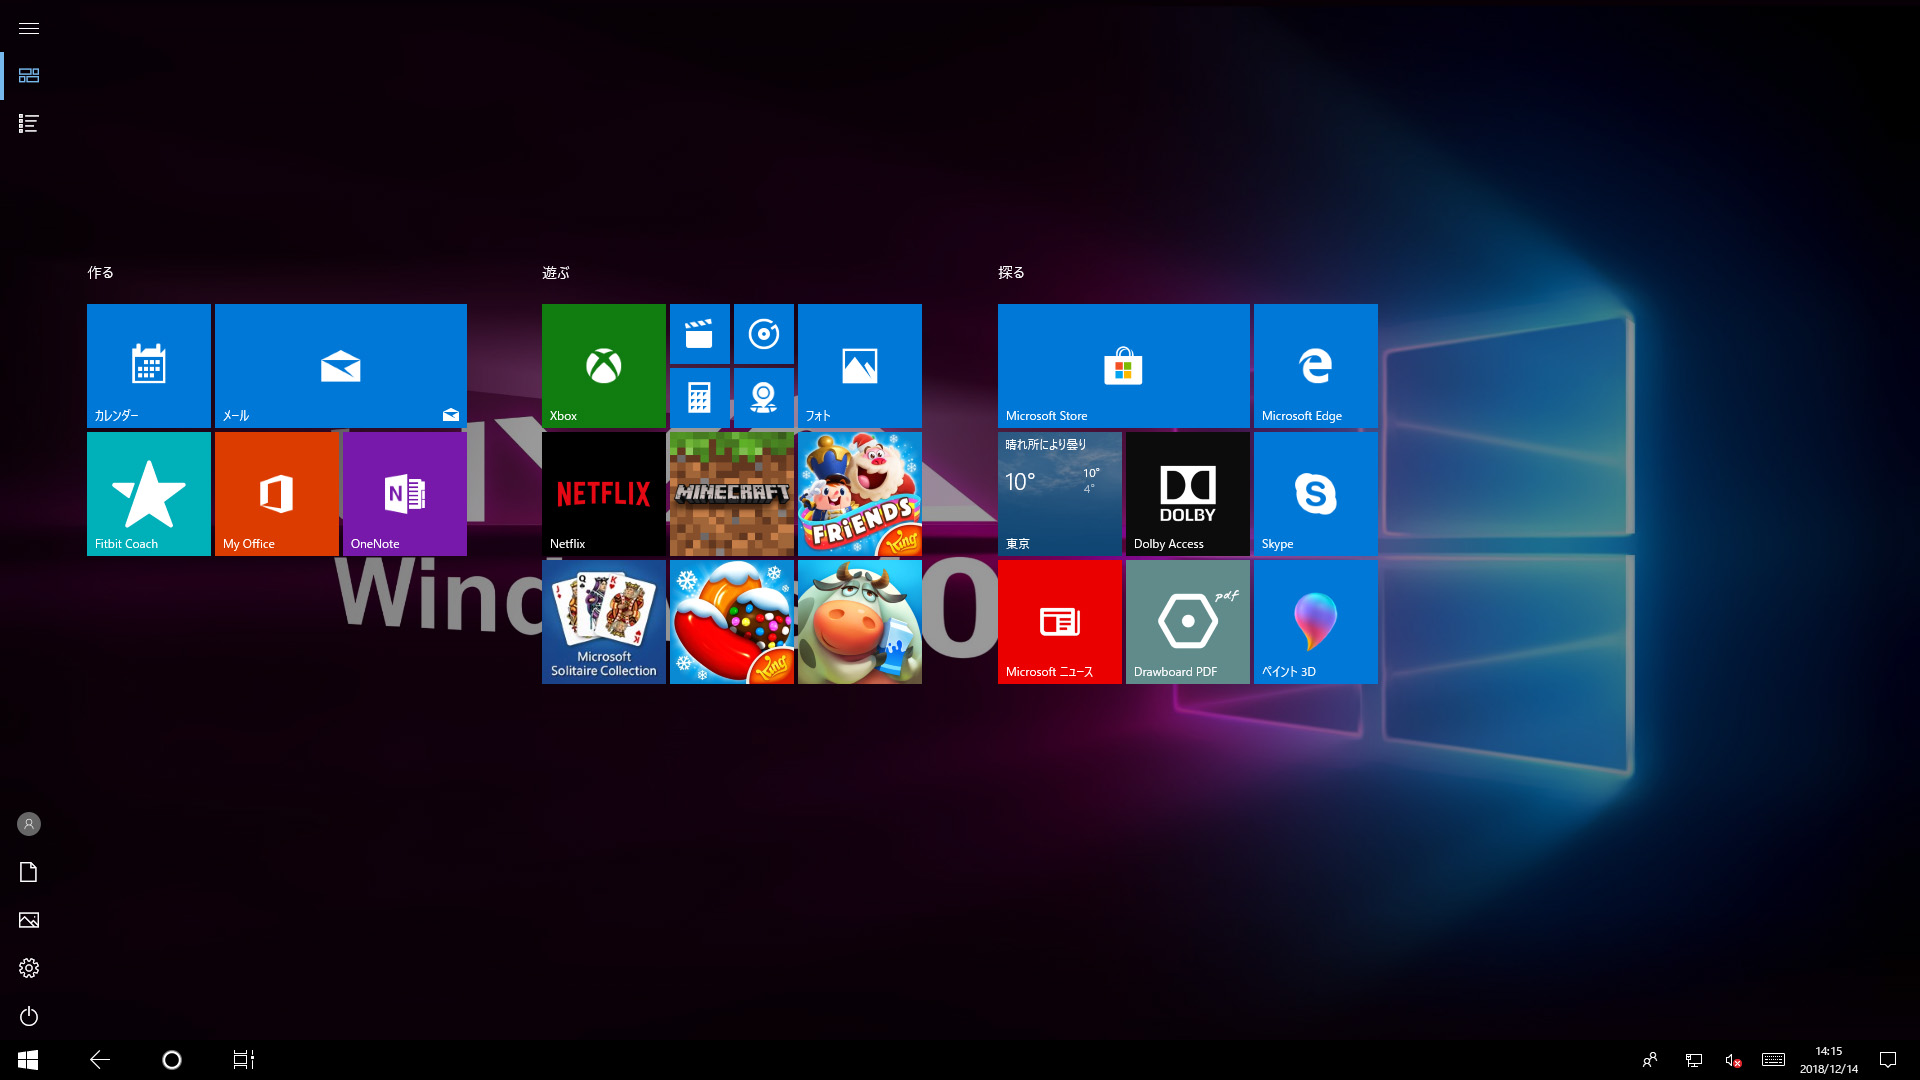This screenshot has width=1920, height=1080.
Task: Open the user account menu
Action: (x=28, y=823)
